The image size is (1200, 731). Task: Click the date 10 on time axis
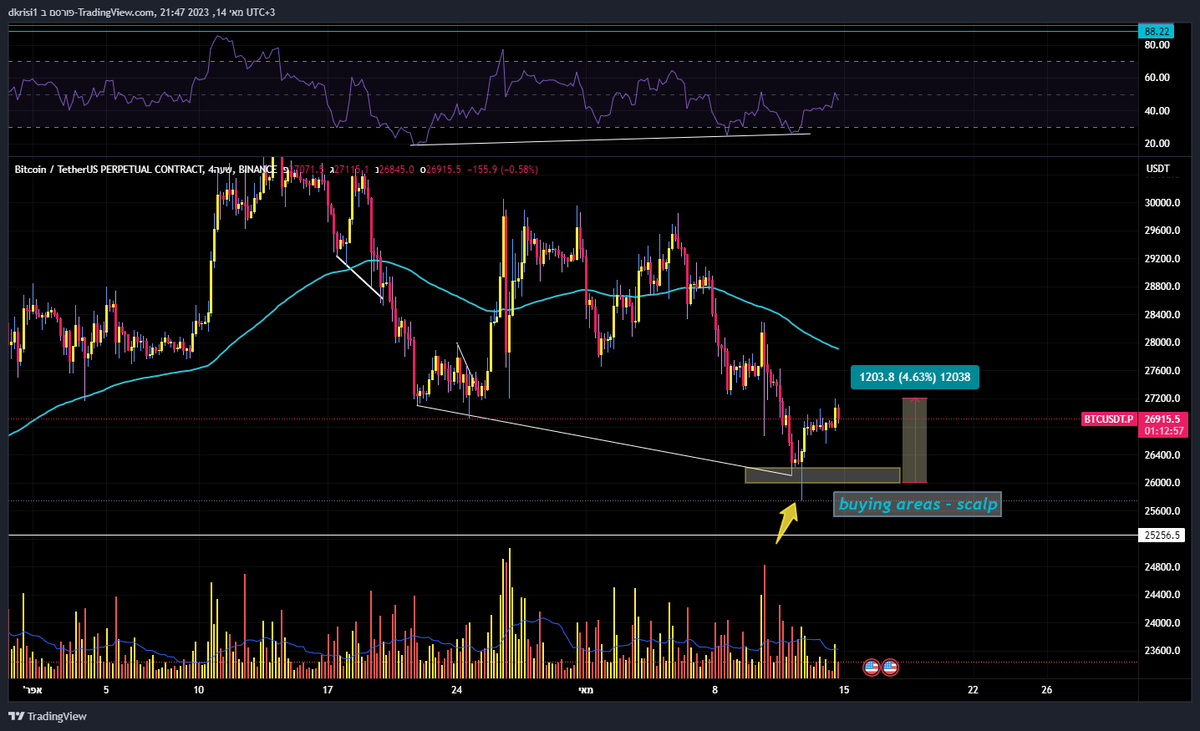point(198,690)
